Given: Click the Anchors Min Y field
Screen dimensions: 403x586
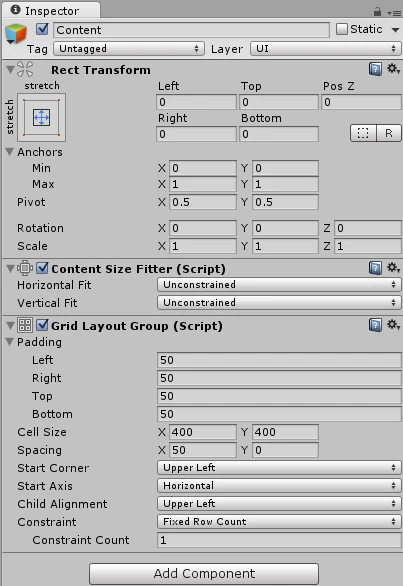Looking at the screenshot, I should tap(286, 168).
